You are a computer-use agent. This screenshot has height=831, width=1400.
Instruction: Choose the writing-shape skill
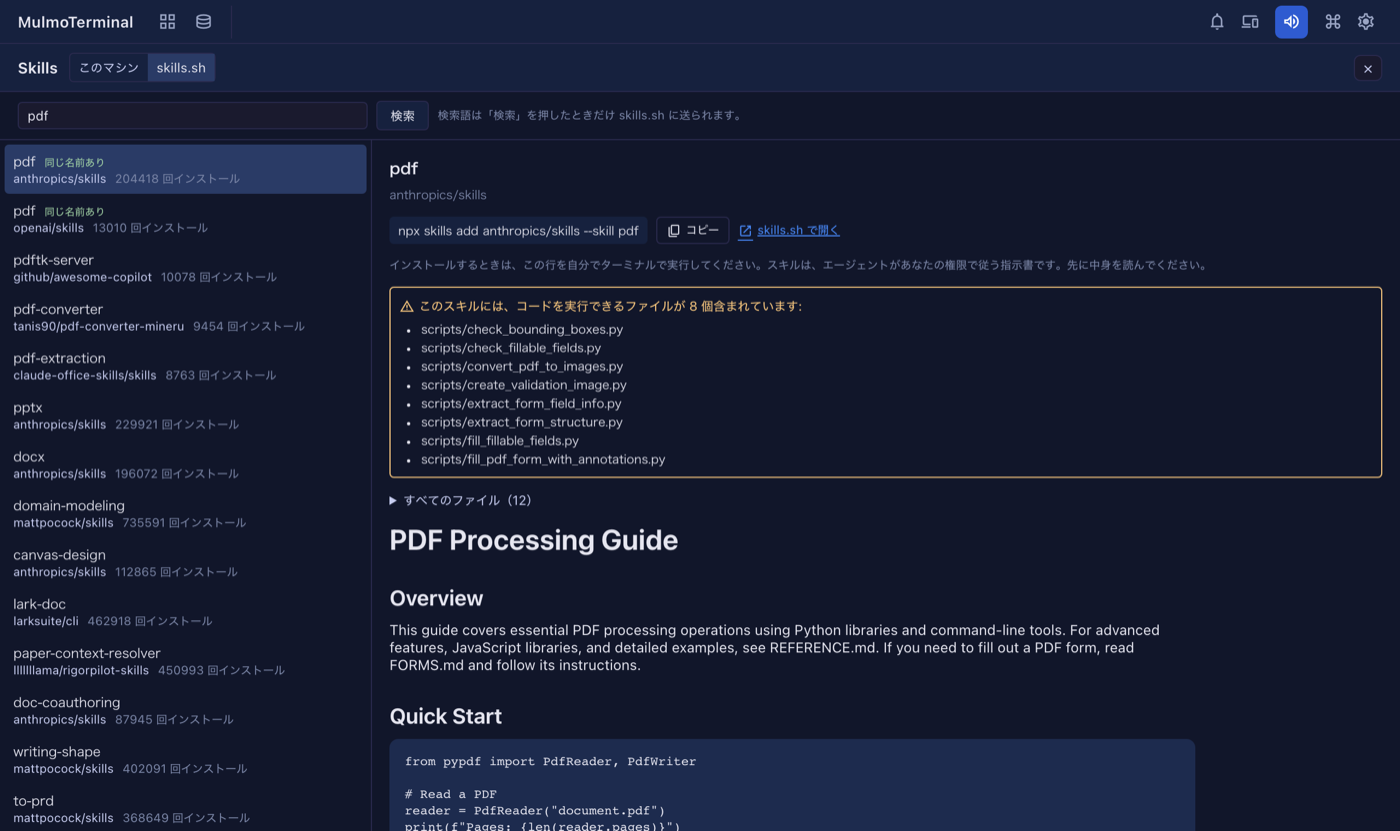pos(186,759)
